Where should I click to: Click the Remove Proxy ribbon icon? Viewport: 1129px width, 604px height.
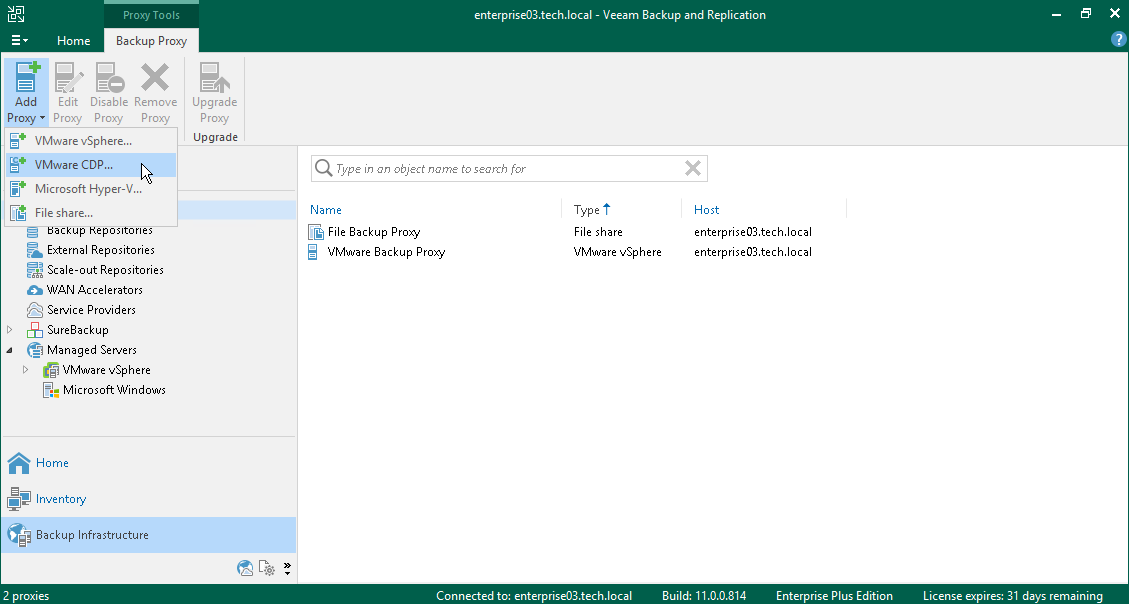155,78
